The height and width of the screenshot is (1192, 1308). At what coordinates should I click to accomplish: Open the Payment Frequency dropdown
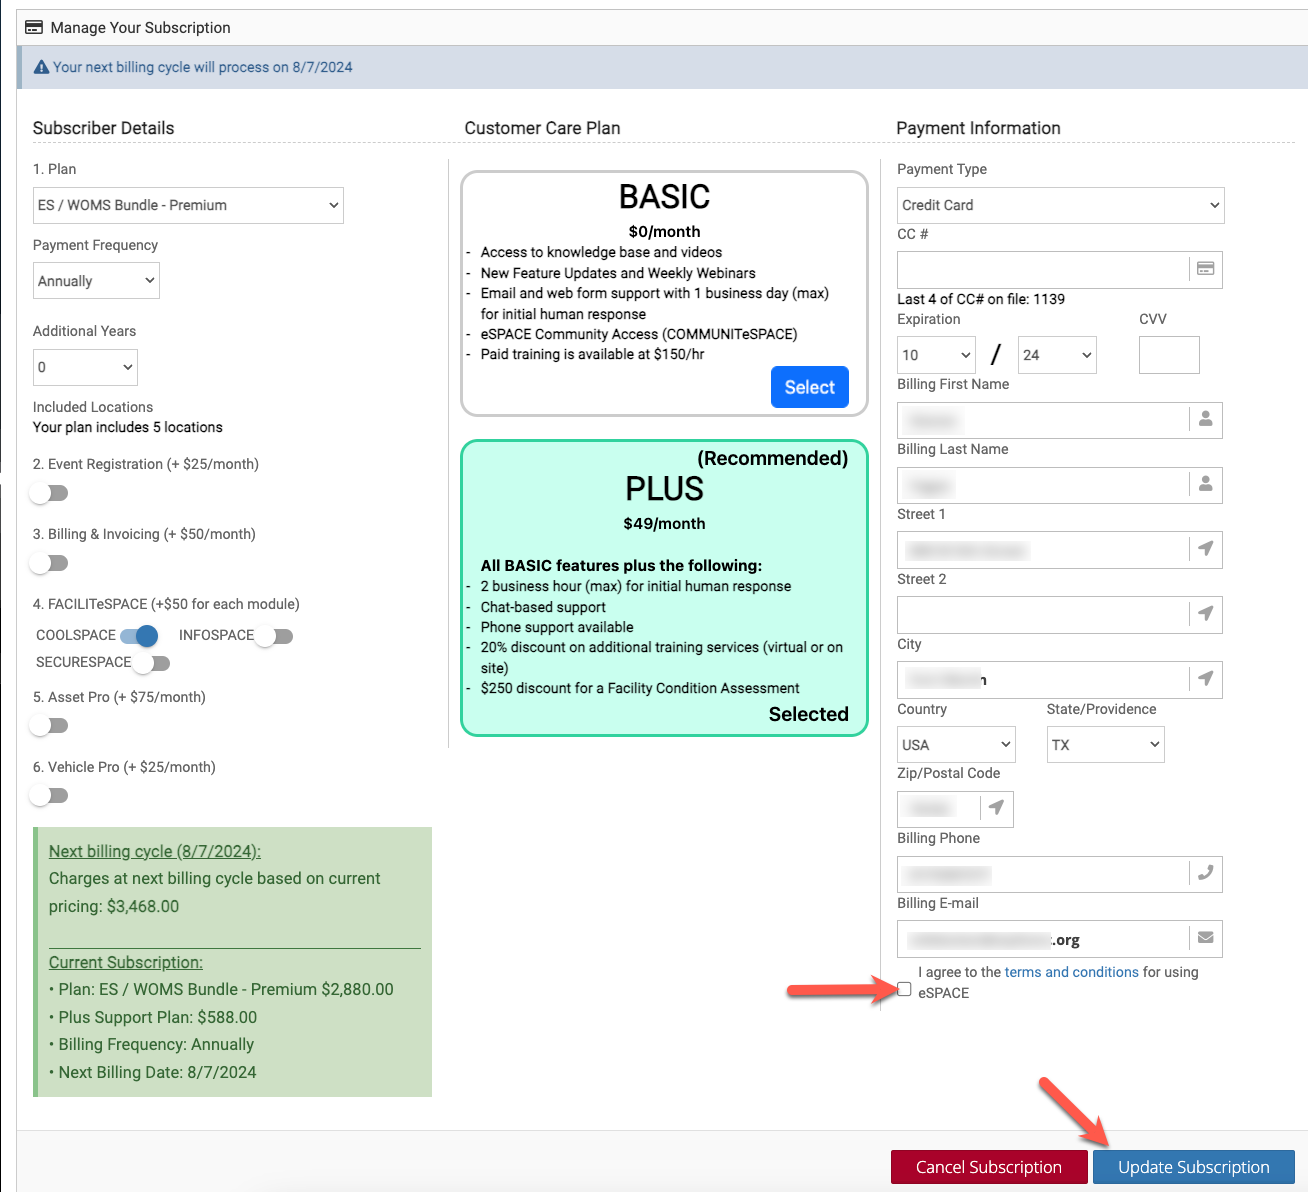pyautogui.click(x=96, y=281)
